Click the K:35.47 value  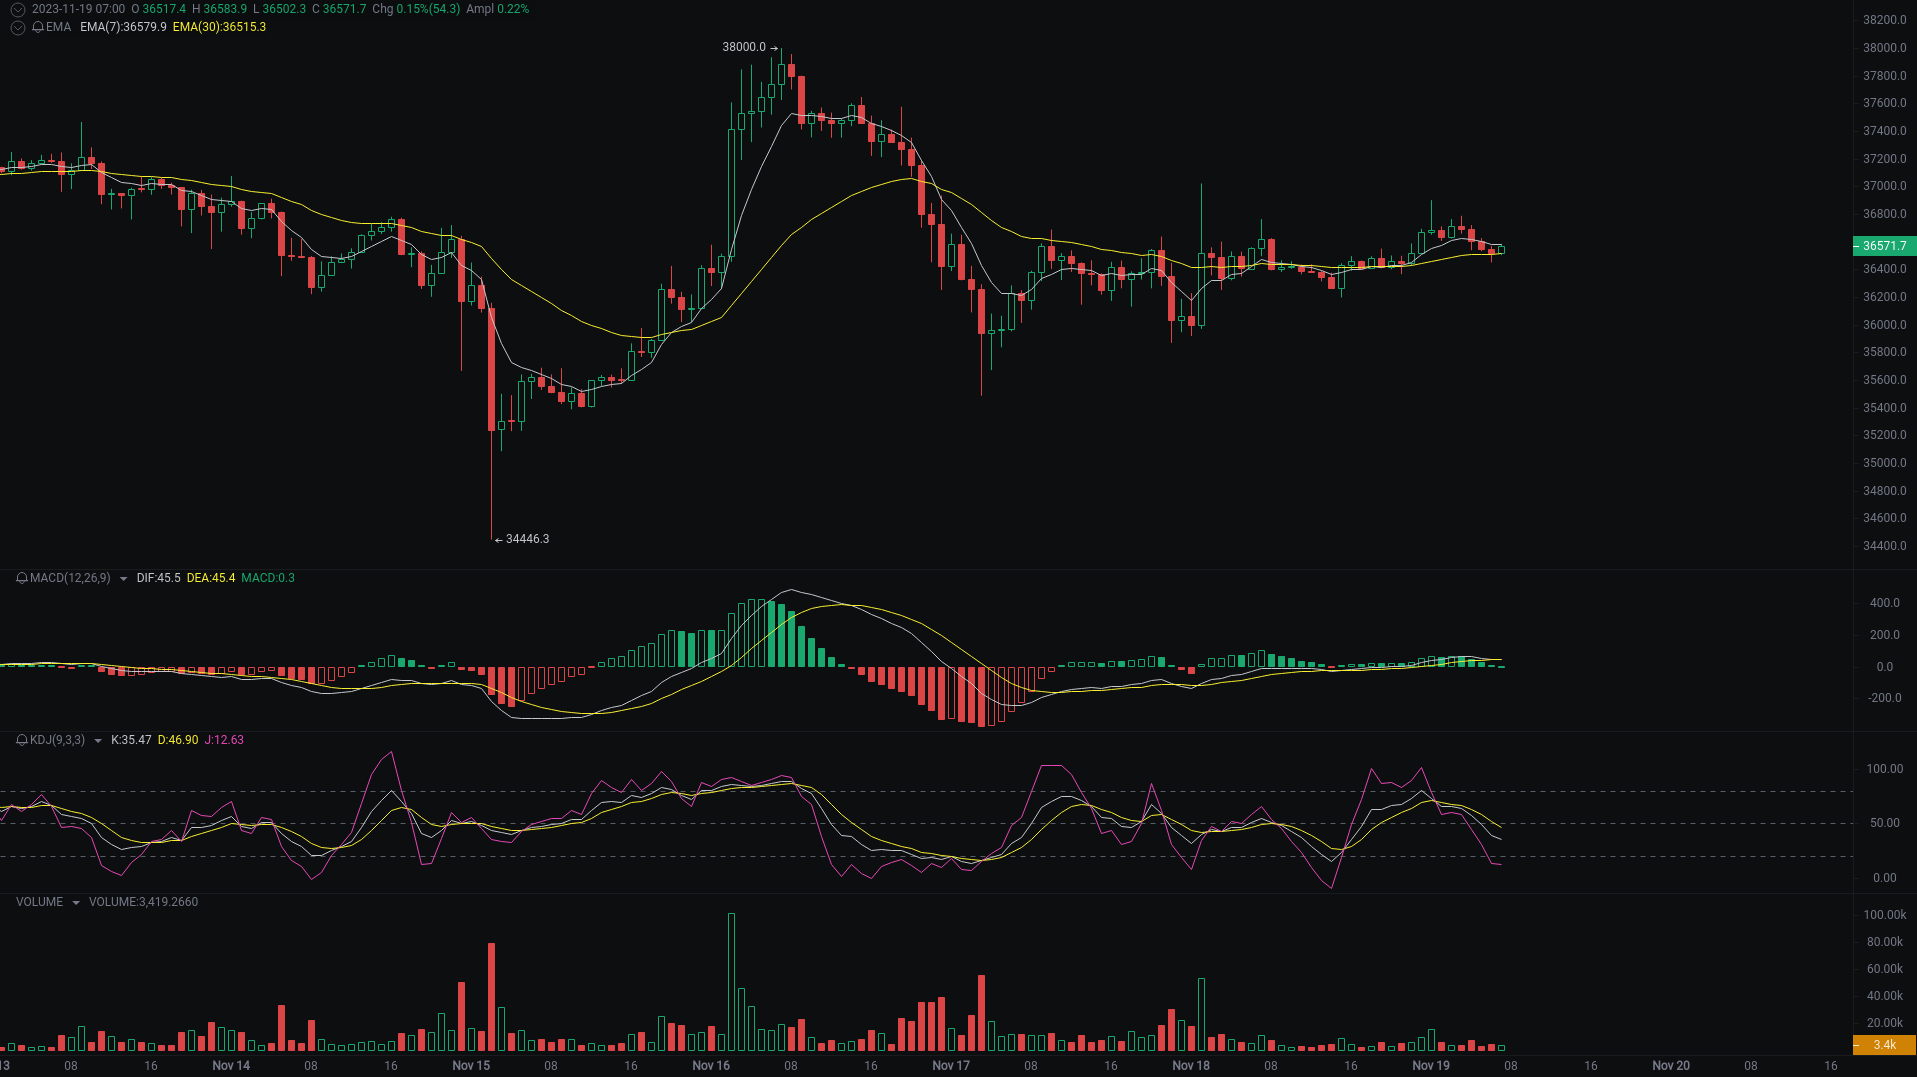click(x=131, y=740)
